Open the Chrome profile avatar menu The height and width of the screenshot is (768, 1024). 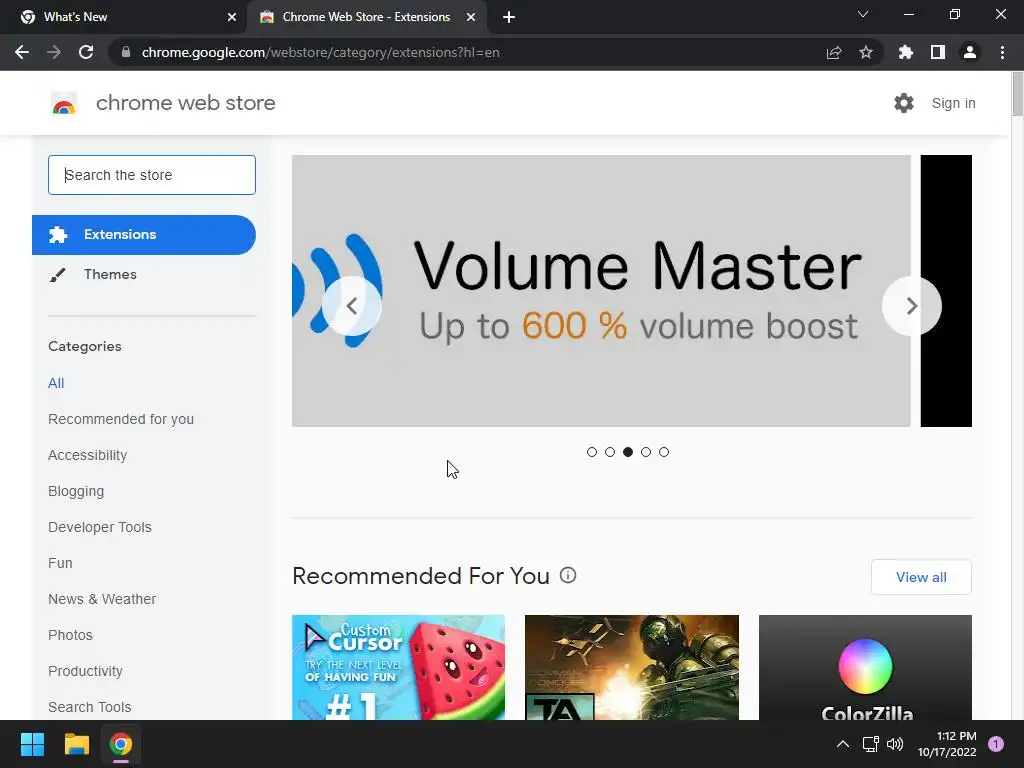pos(970,52)
